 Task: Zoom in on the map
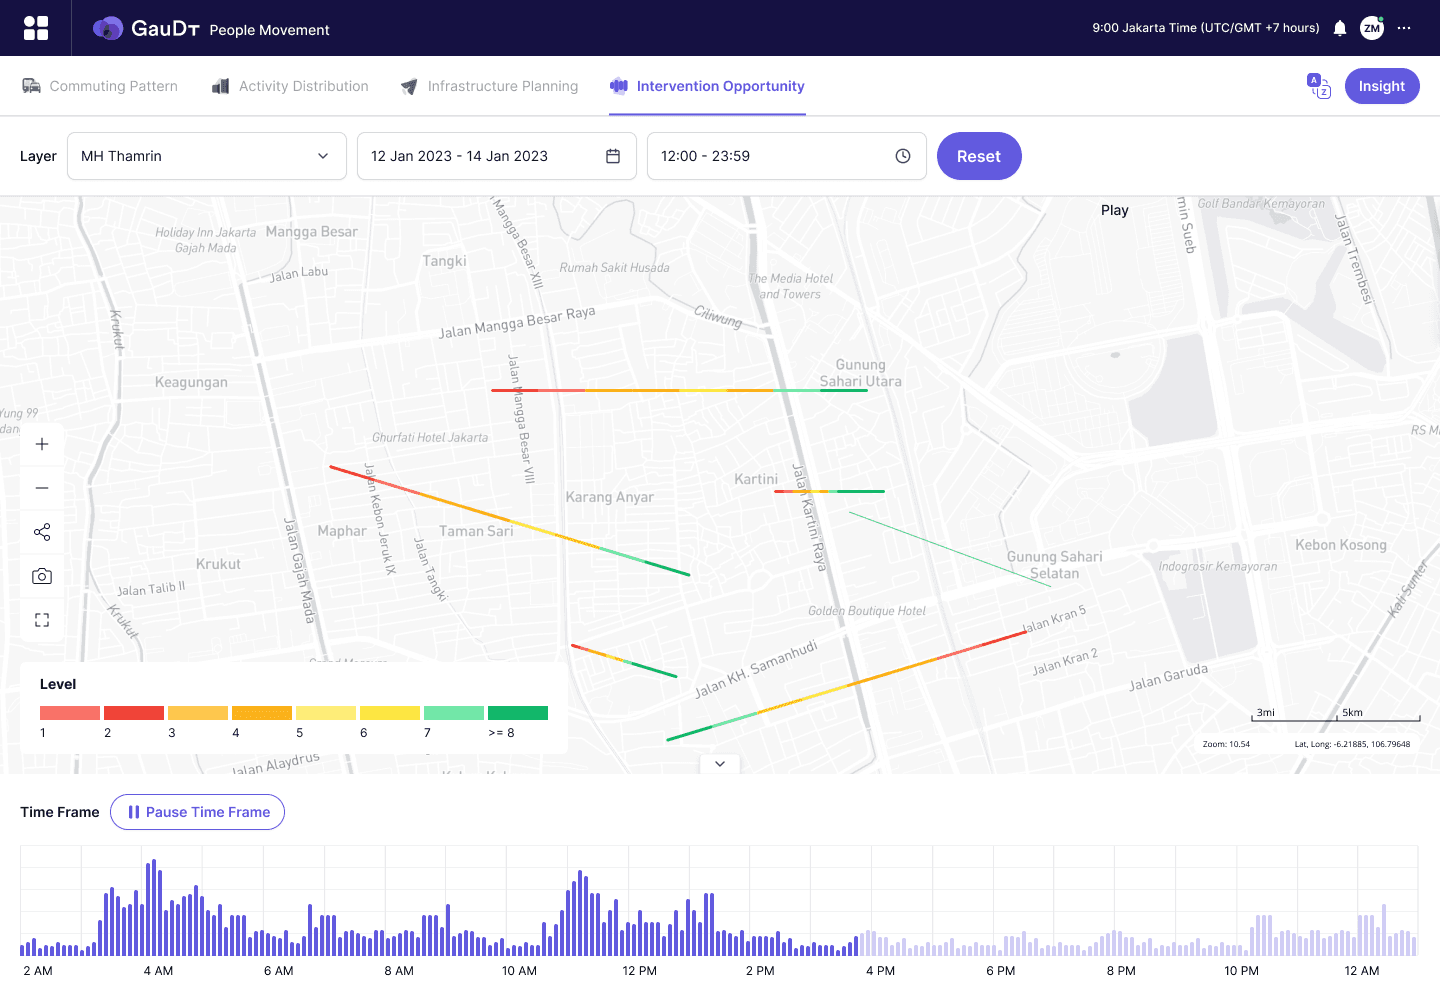click(42, 444)
